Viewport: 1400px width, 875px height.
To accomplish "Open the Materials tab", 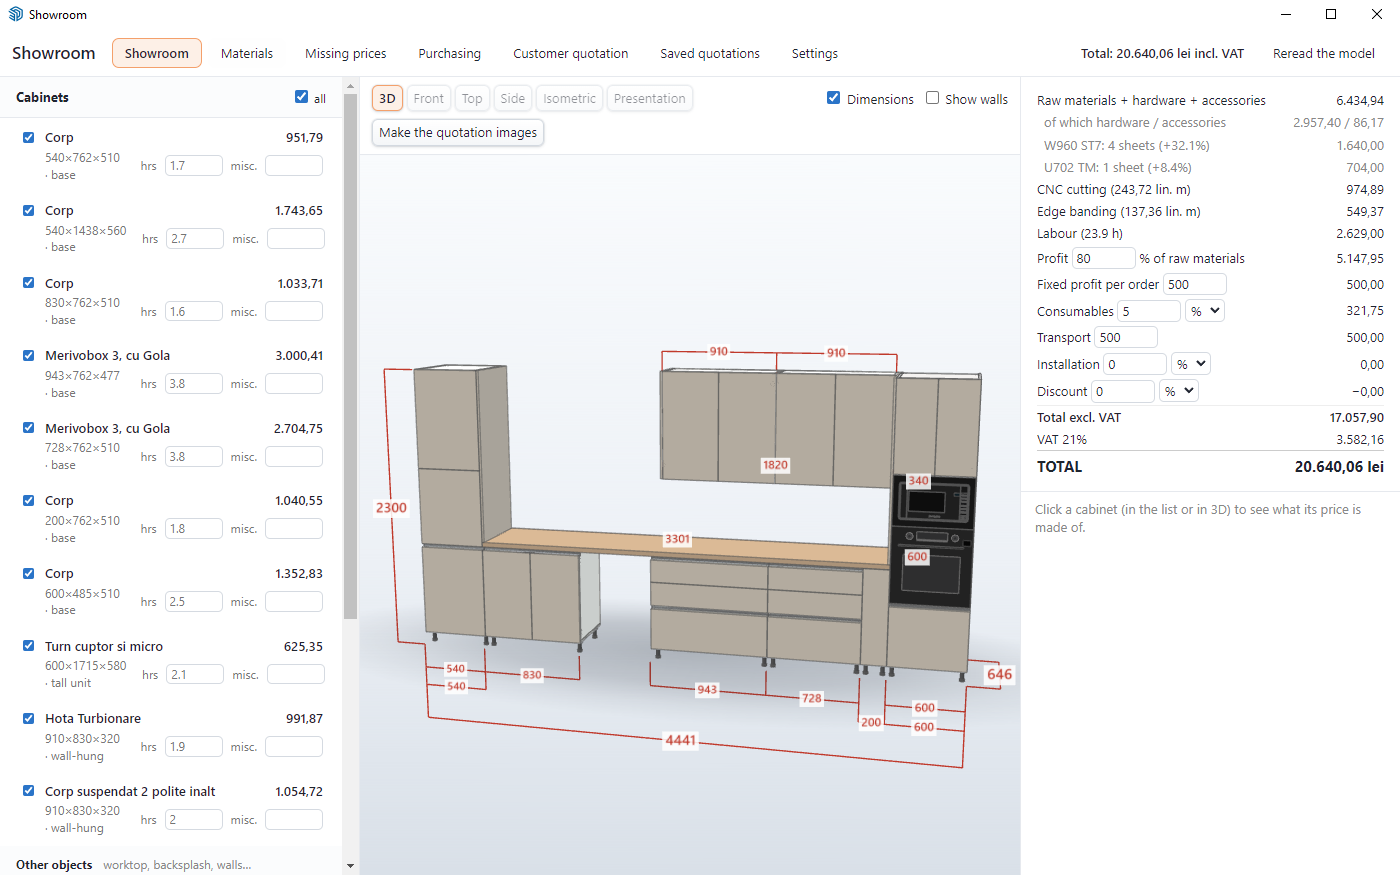I will tap(247, 53).
